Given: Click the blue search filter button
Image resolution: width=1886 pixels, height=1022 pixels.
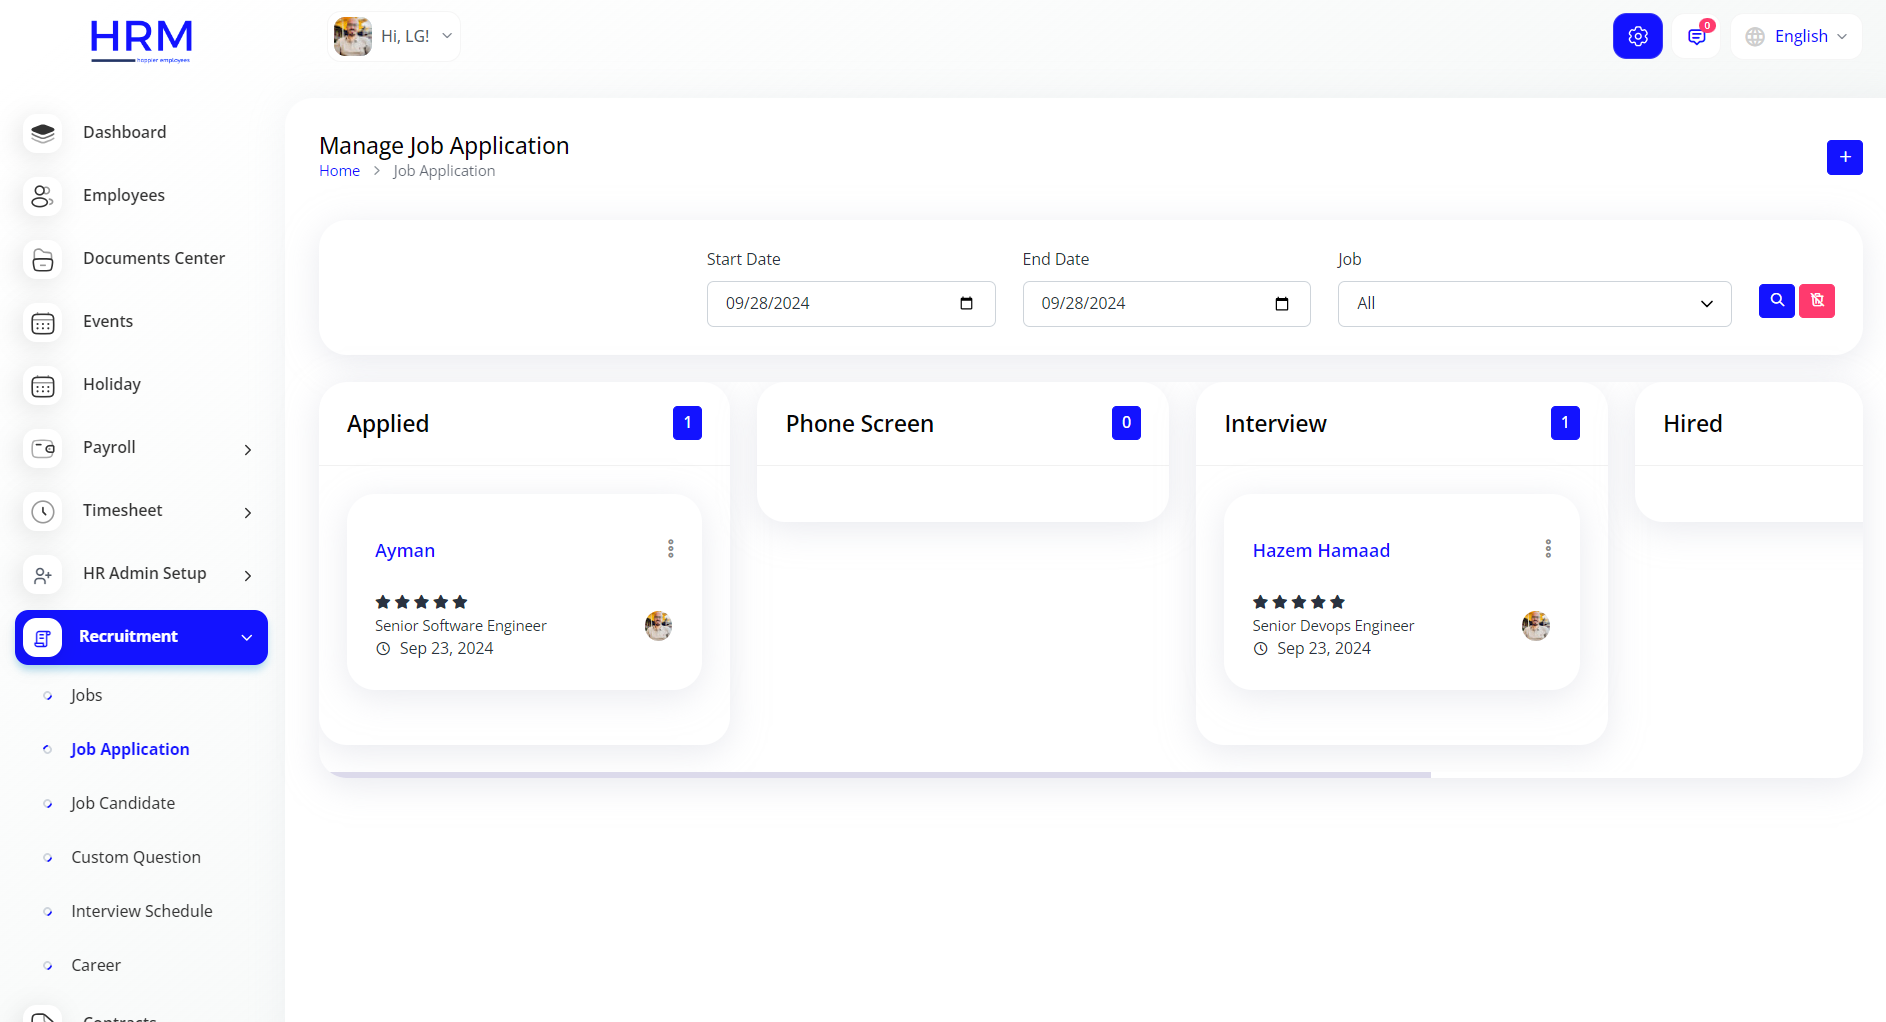Looking at the screenshot, I should [1776, 301].
